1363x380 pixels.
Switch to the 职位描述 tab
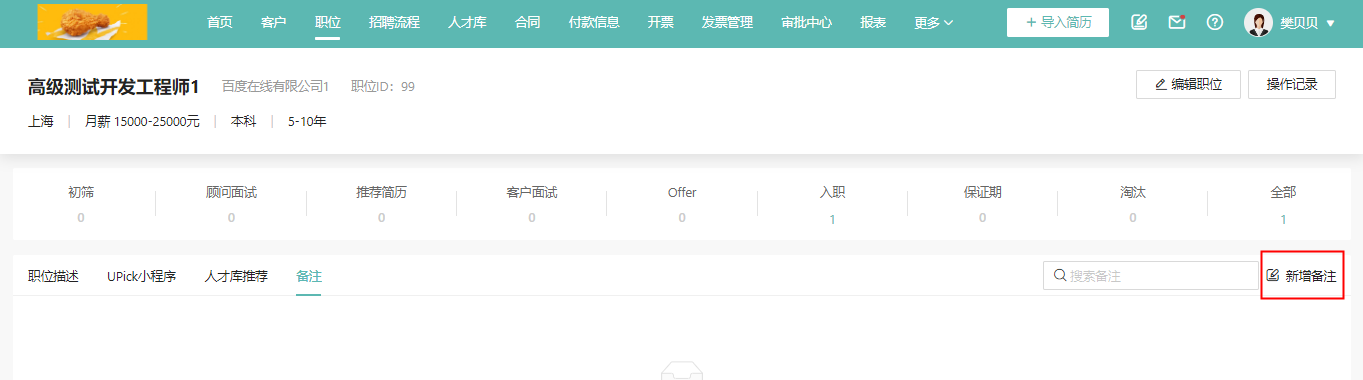point(53,276)
